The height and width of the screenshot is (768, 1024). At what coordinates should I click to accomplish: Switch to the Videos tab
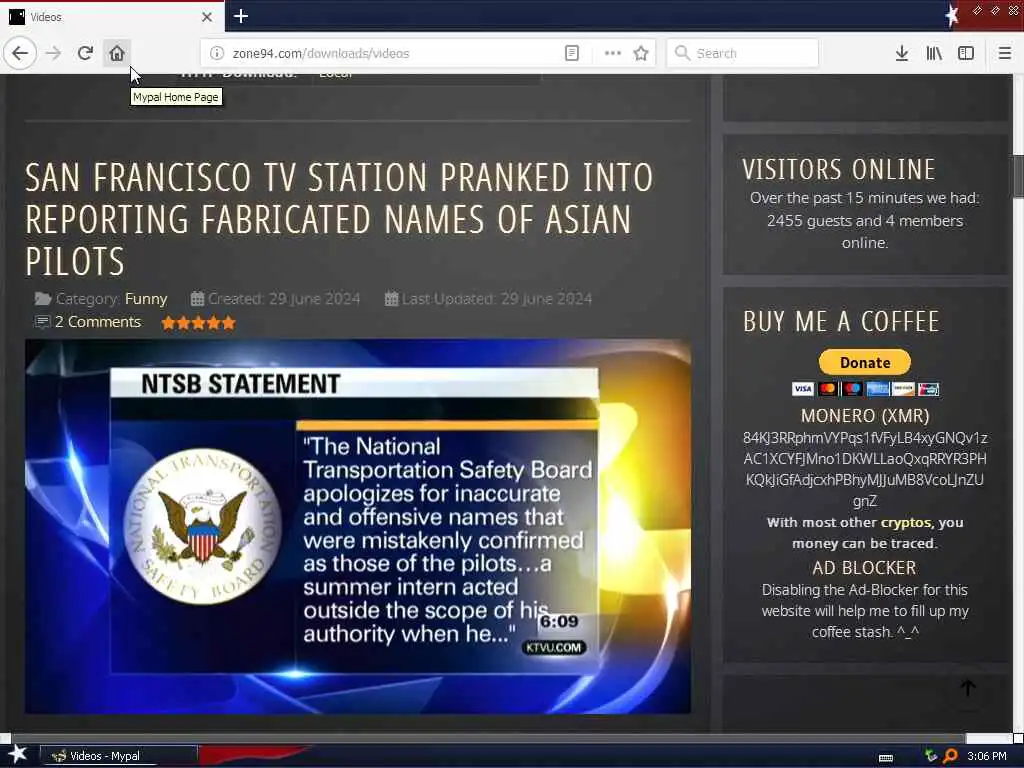coord(112,17)
